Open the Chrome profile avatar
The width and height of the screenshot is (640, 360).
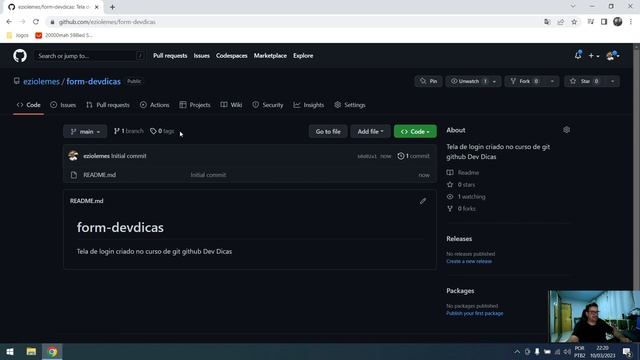click(x=618, y=22)
